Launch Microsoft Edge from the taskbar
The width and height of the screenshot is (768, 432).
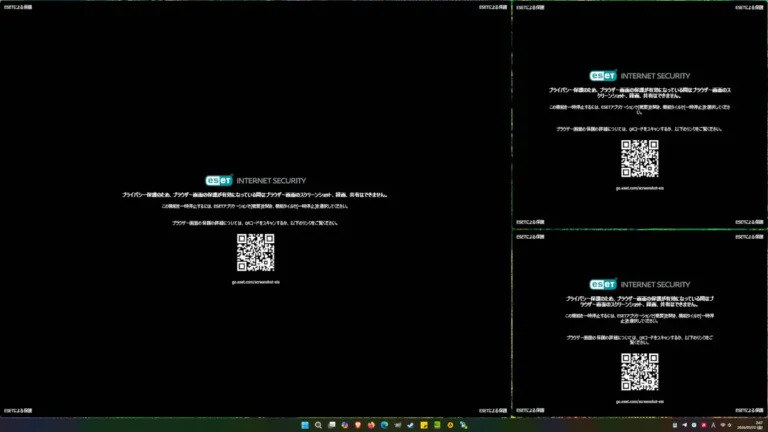point(384,425)
